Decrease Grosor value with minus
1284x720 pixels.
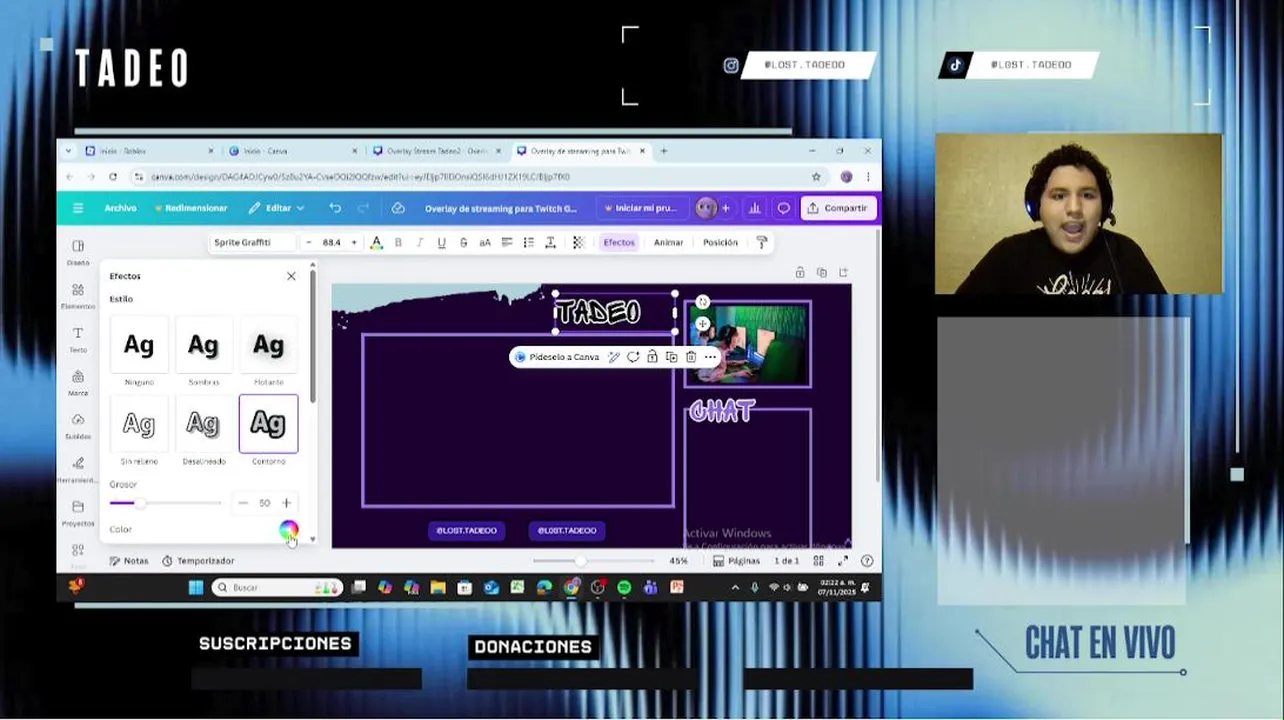[243, 503]
